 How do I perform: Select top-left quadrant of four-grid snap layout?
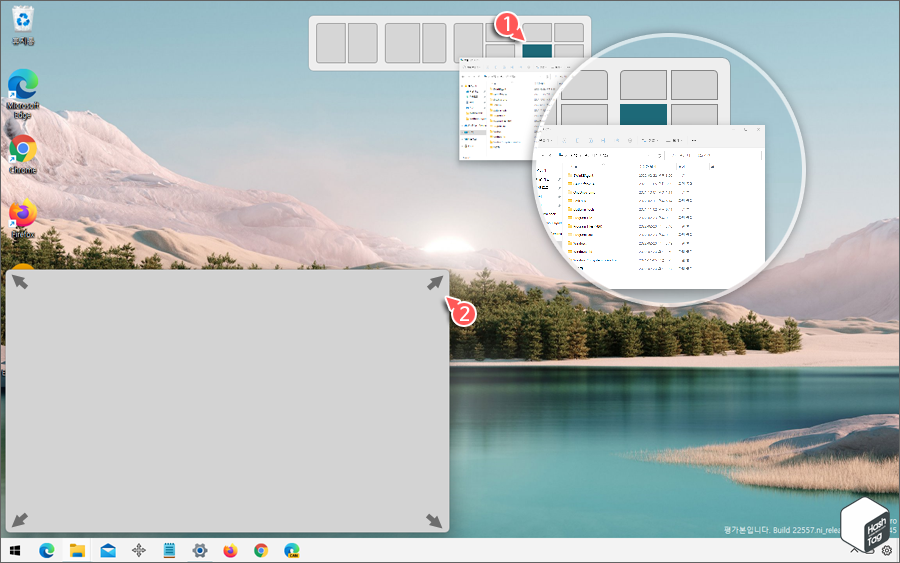(x=537, y=32)
